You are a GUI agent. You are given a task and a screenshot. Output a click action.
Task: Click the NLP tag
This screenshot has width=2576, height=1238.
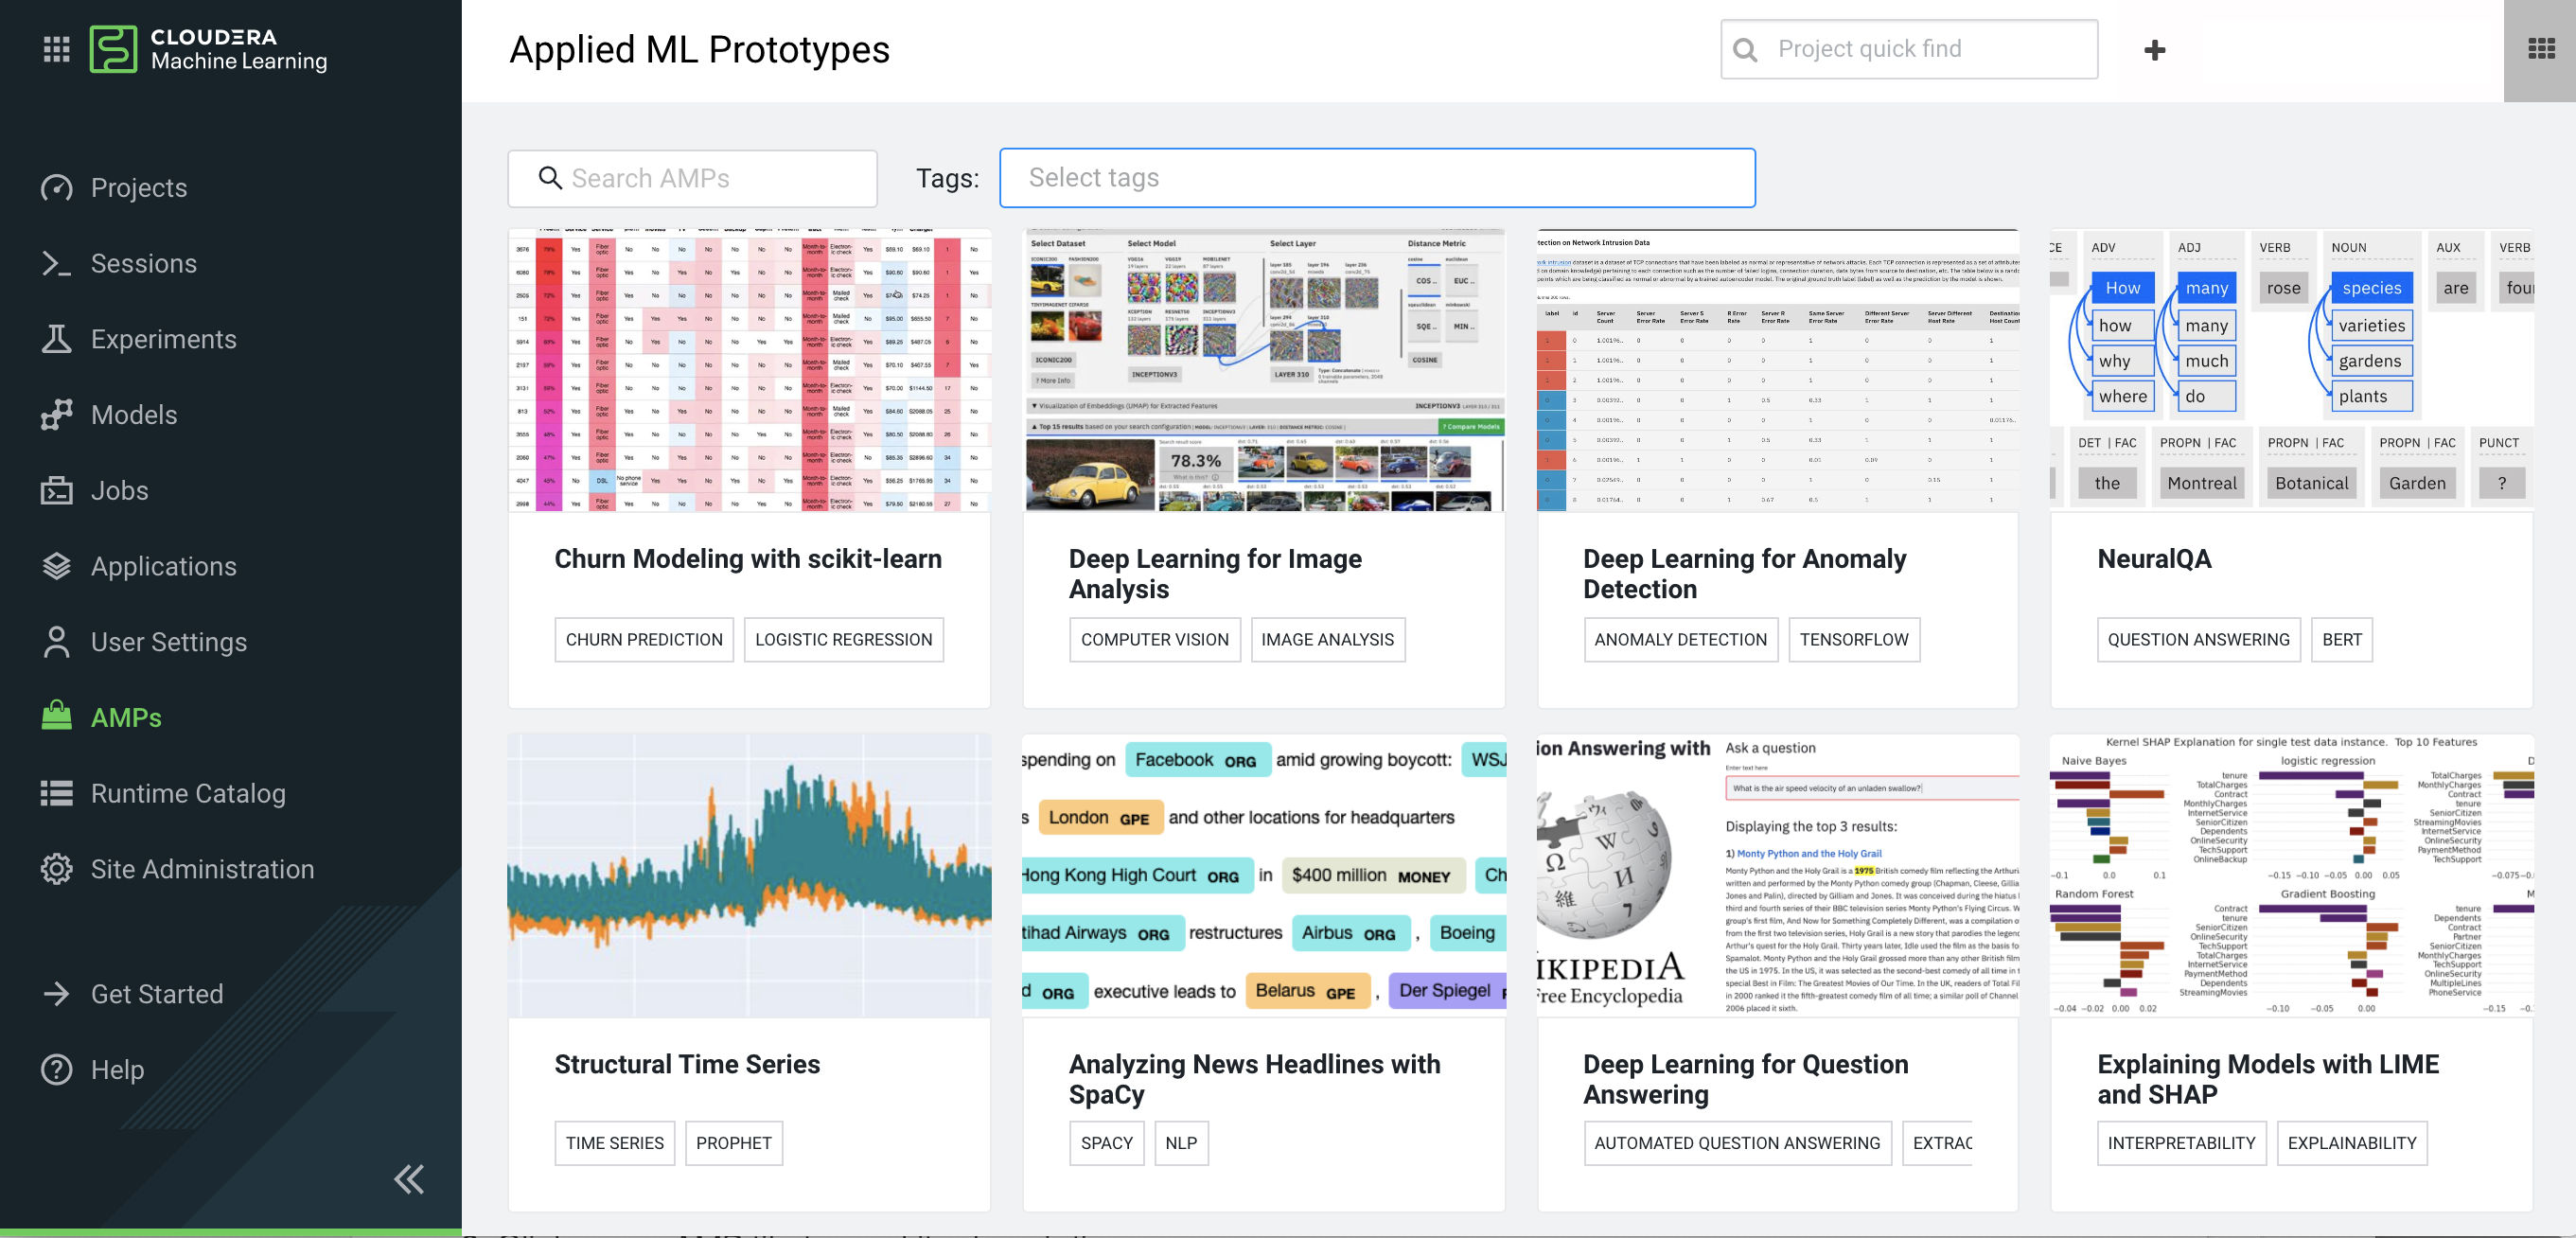coord(1180,1143)
